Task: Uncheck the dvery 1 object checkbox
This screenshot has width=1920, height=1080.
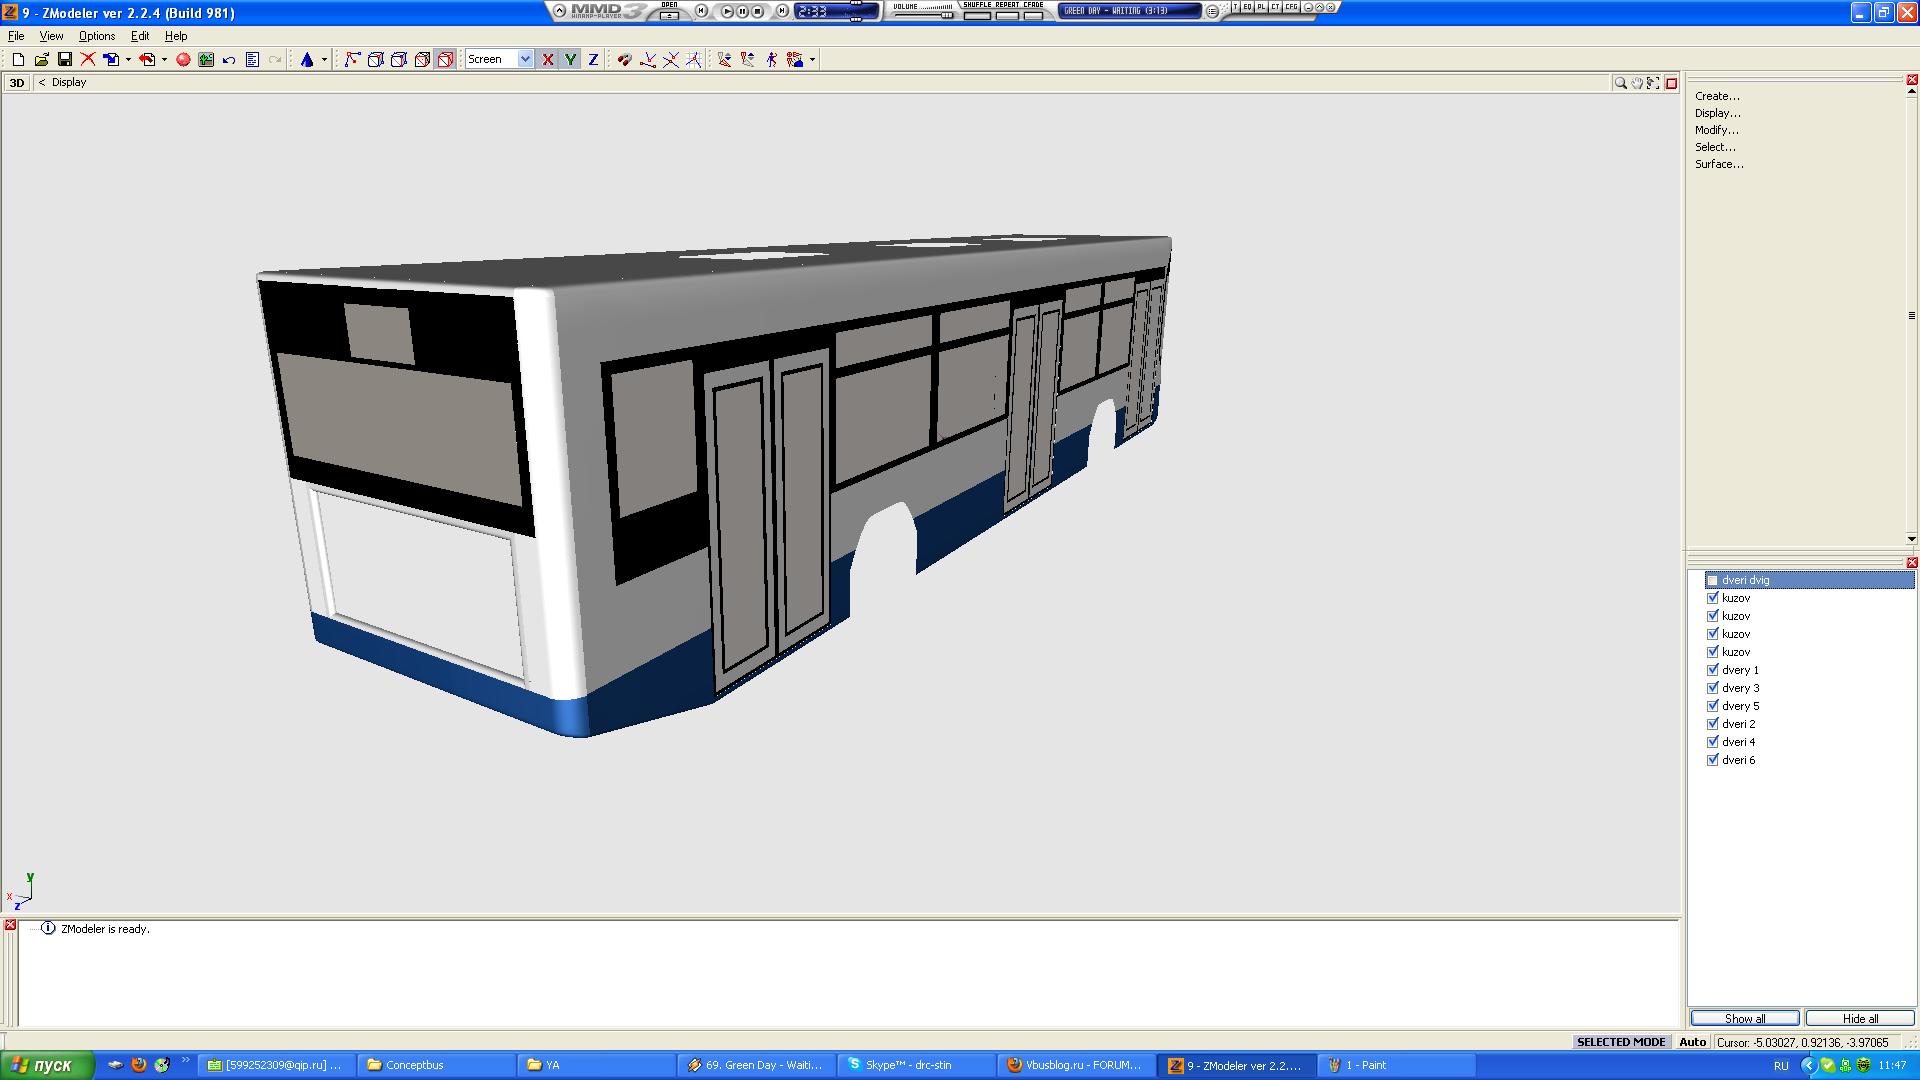Action: click(x=1712, y=670)
